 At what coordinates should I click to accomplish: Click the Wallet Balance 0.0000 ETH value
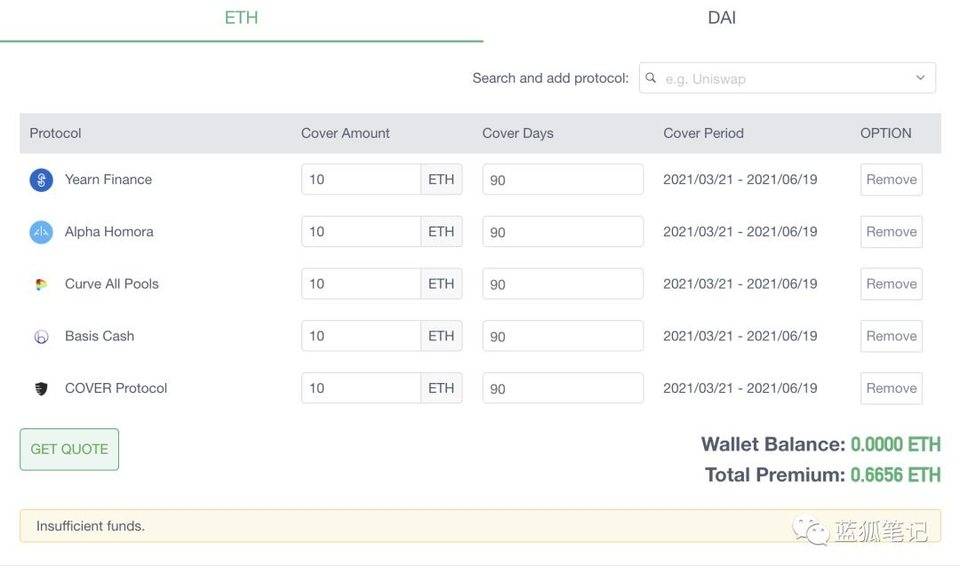coord(895,444)
